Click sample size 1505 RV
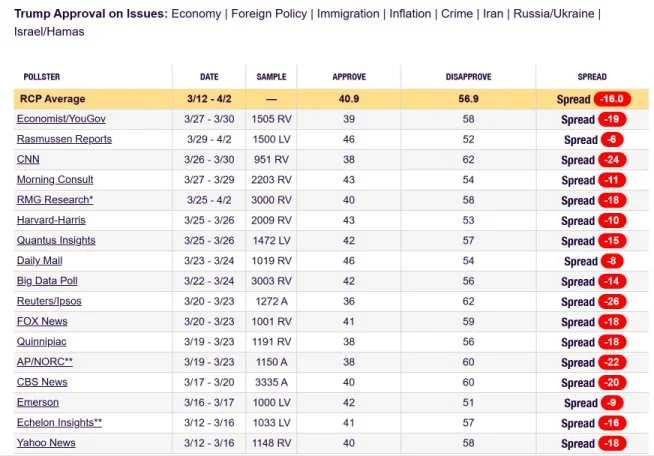The width and height of the screenshot is (654, 456). pyautogui.click(x=272, y=119)
